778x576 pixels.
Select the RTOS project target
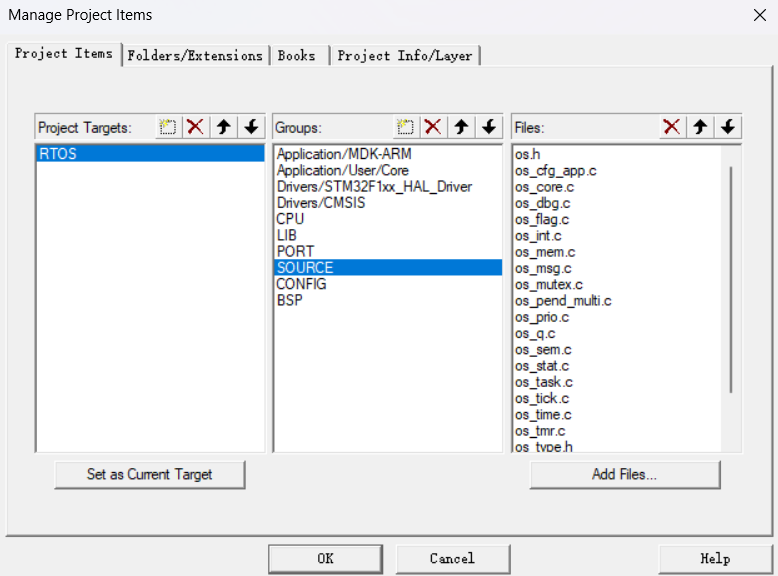pyautogui.click(x=150, y=154)
